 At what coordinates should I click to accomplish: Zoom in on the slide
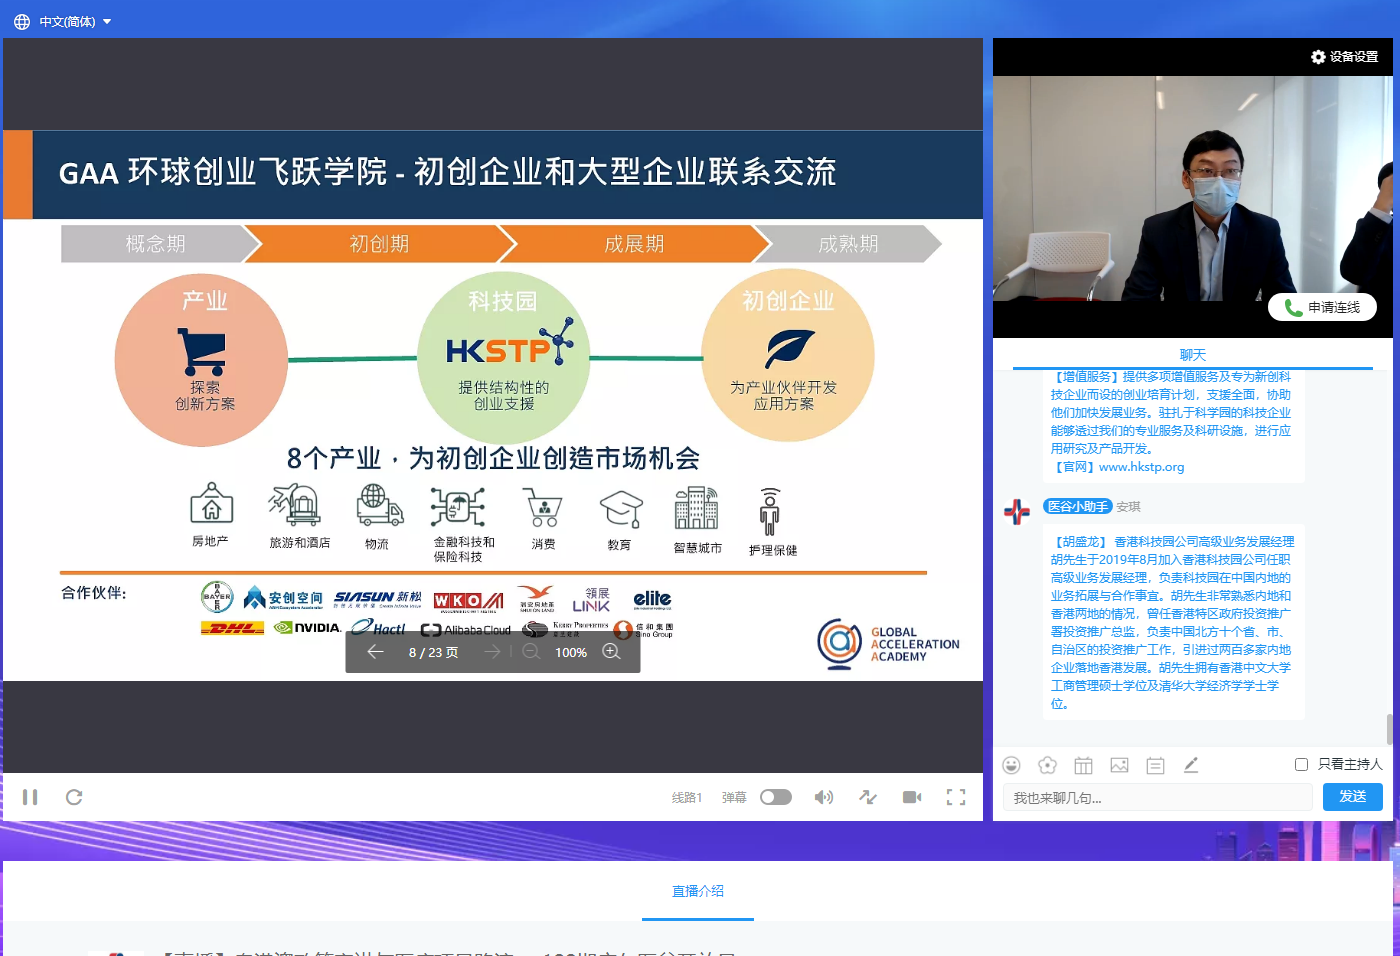coord(611,652)
